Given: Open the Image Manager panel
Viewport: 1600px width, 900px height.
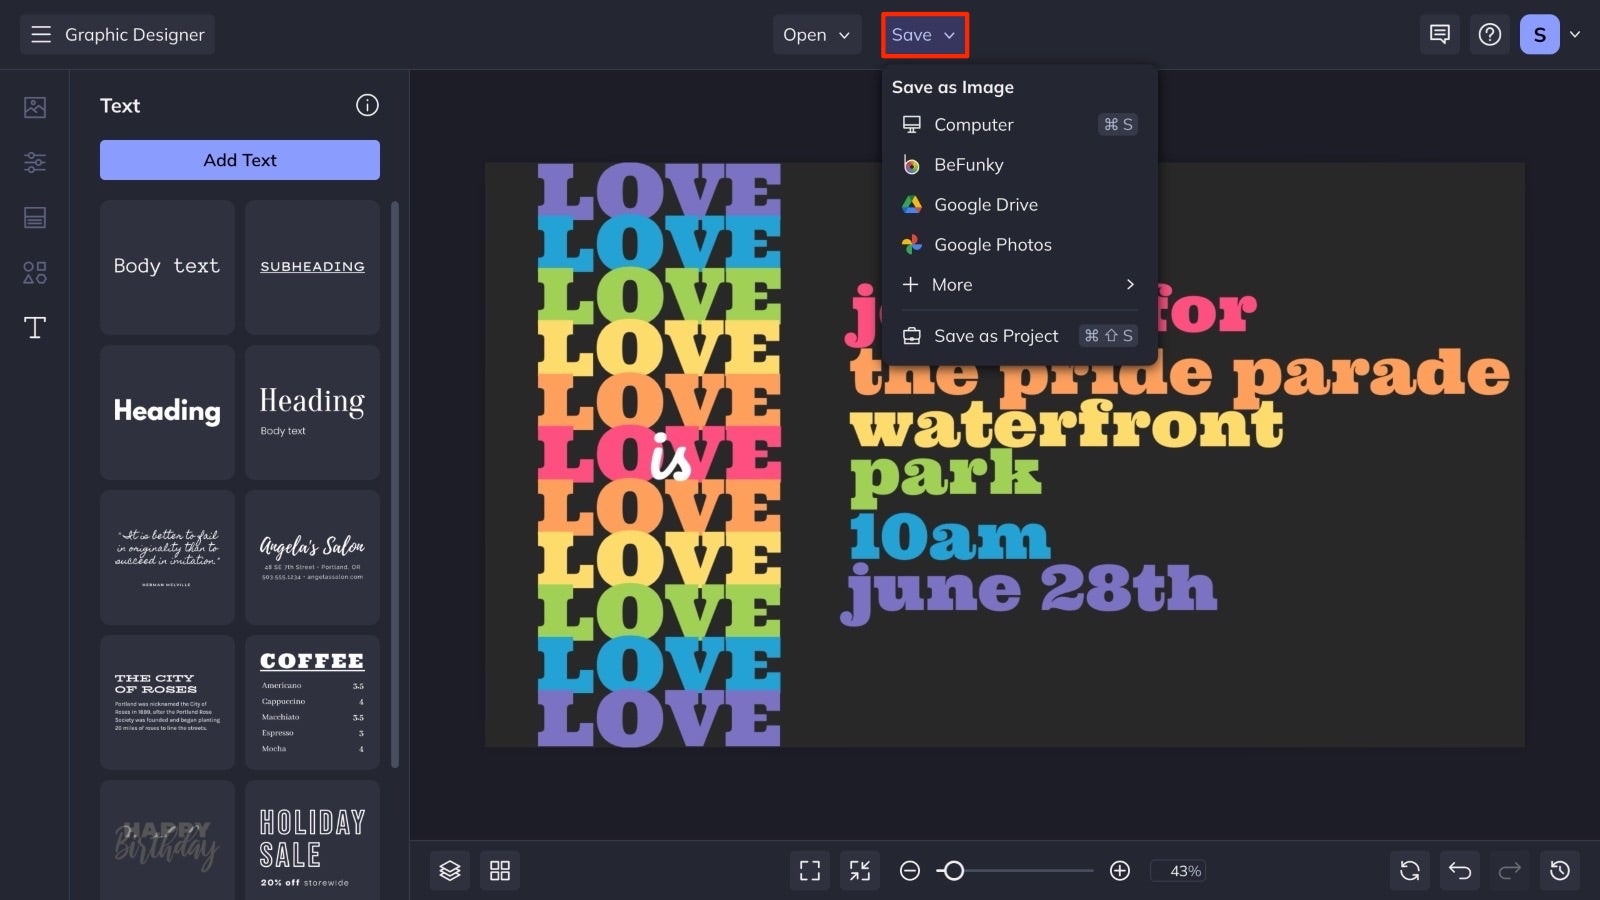Looking at the screenshot, I should (x=34, y=106).
